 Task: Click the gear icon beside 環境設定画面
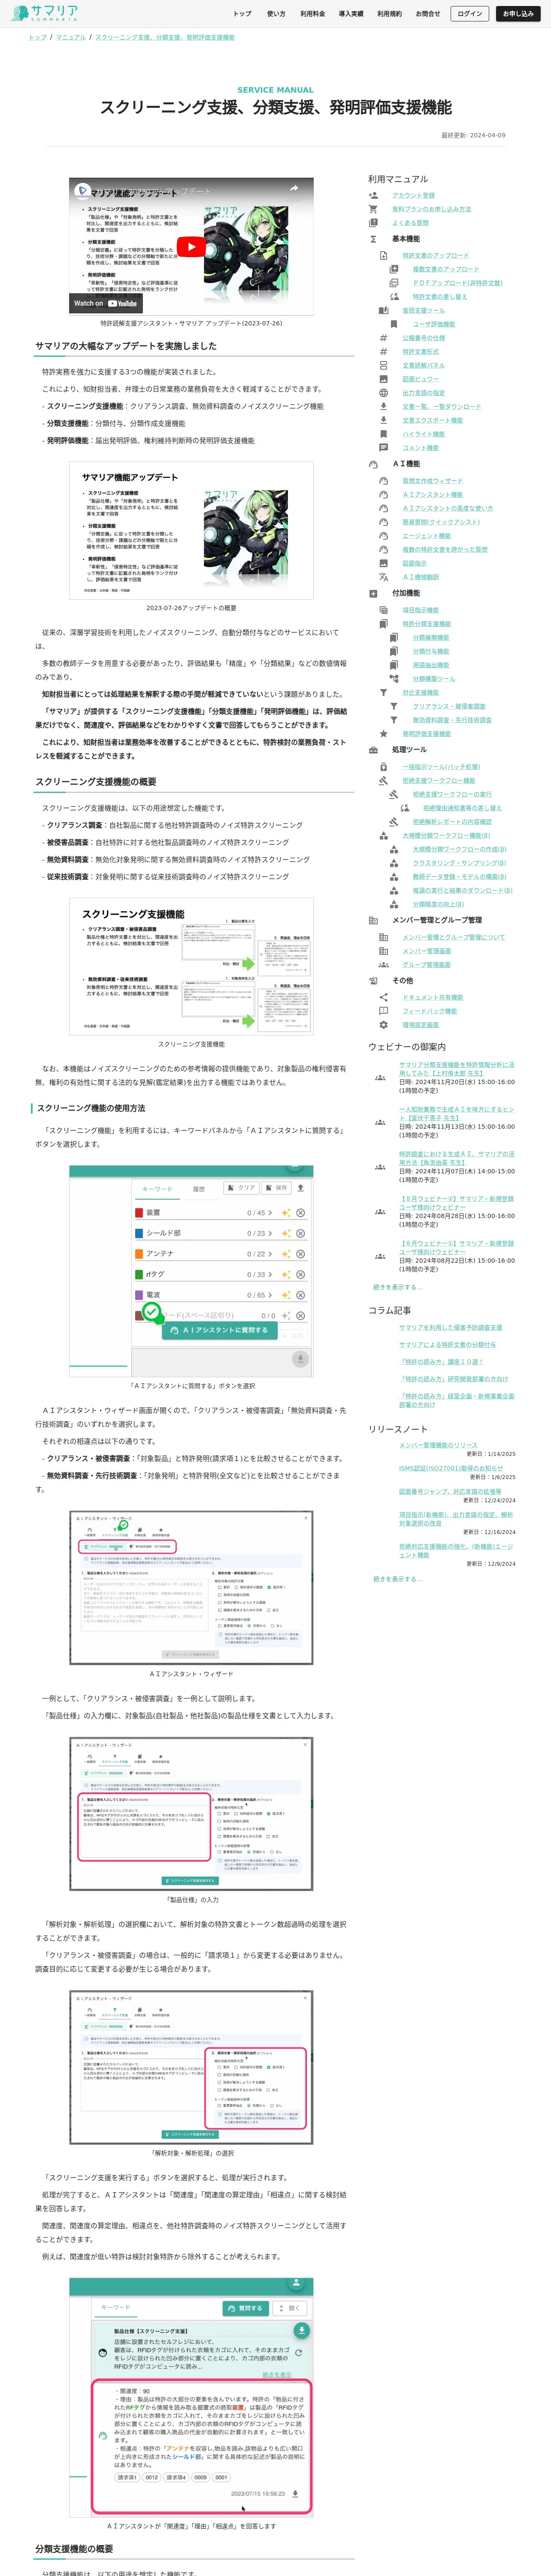pyautogui.click(x=383, y=1025)
